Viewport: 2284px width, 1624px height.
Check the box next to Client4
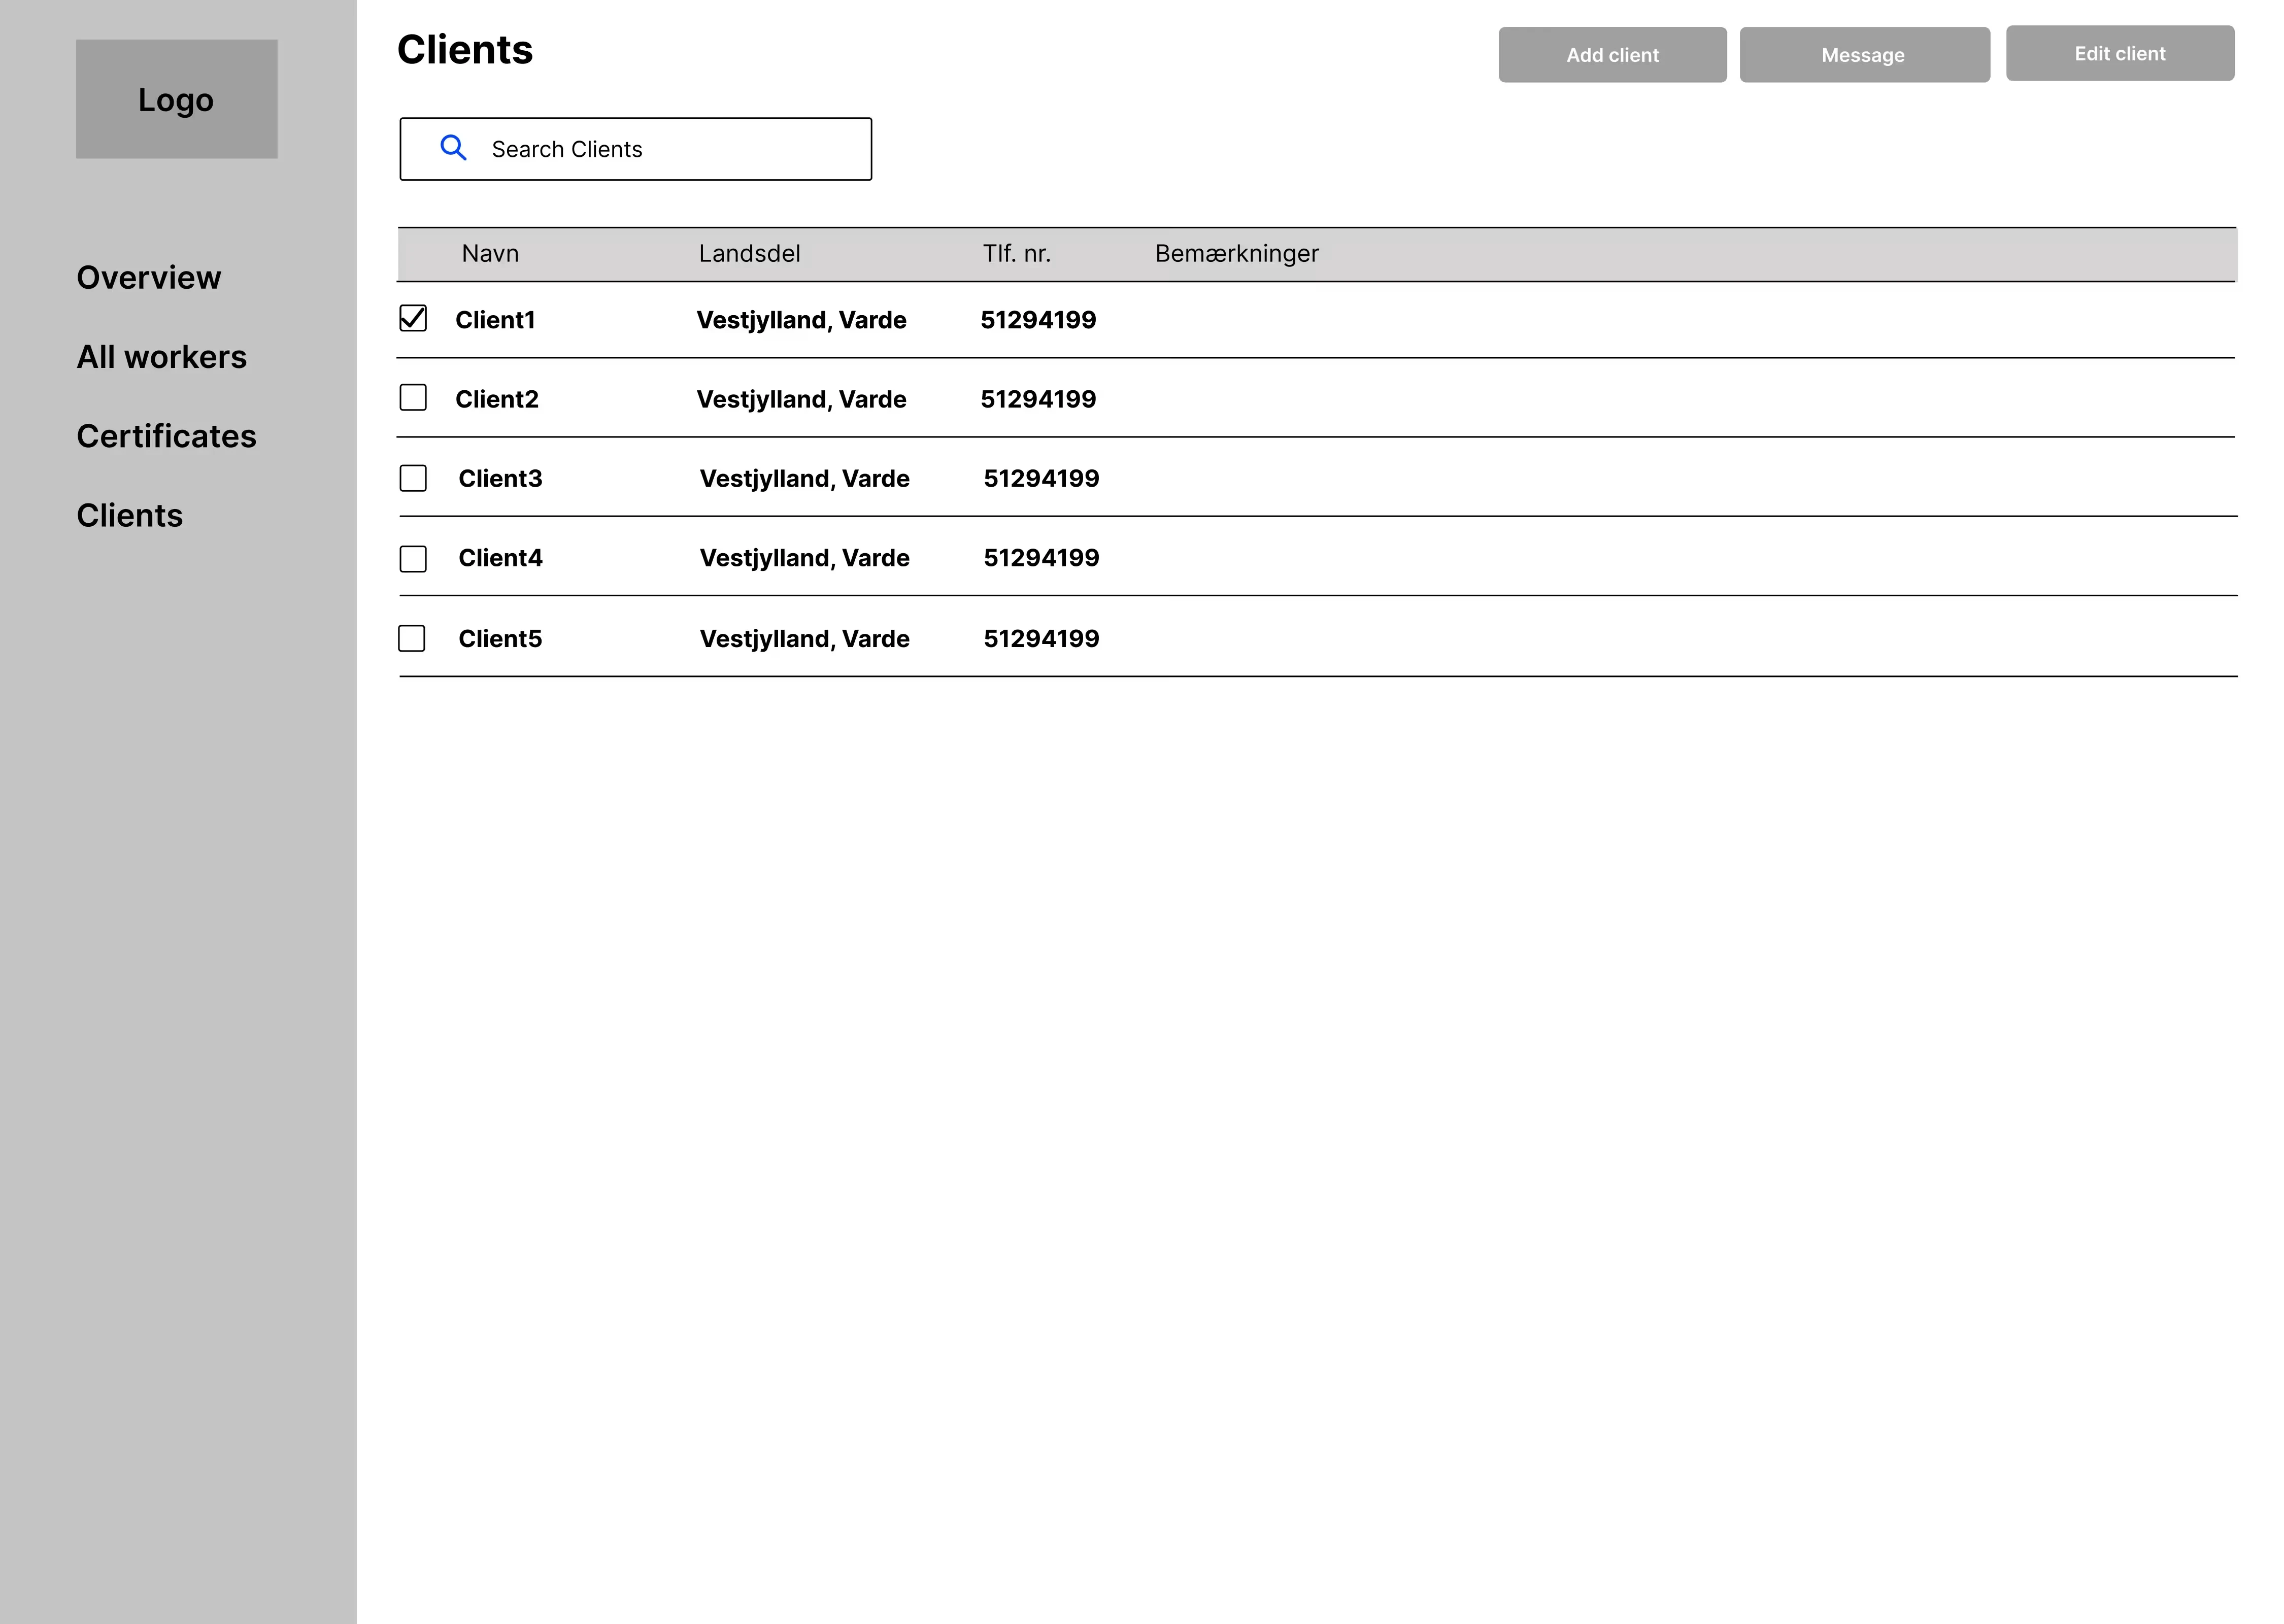click(x=413, y=558)
